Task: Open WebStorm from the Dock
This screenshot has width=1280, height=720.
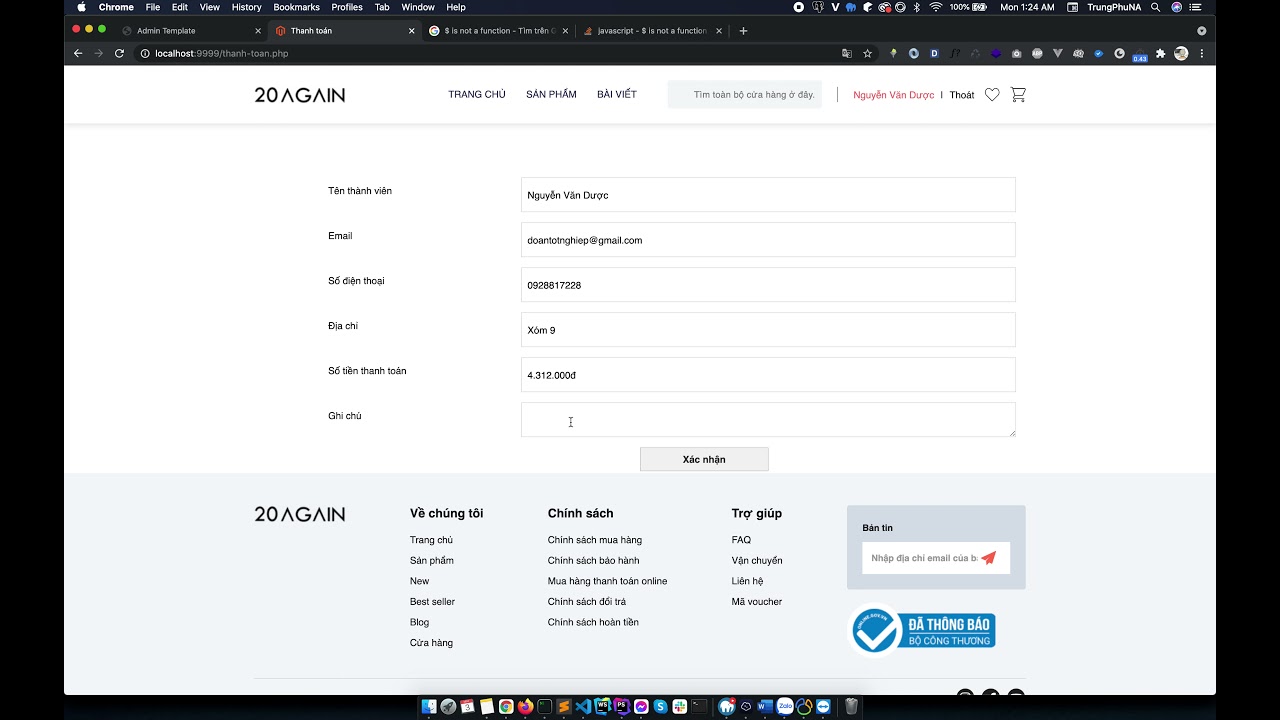Action: point(602,707)
